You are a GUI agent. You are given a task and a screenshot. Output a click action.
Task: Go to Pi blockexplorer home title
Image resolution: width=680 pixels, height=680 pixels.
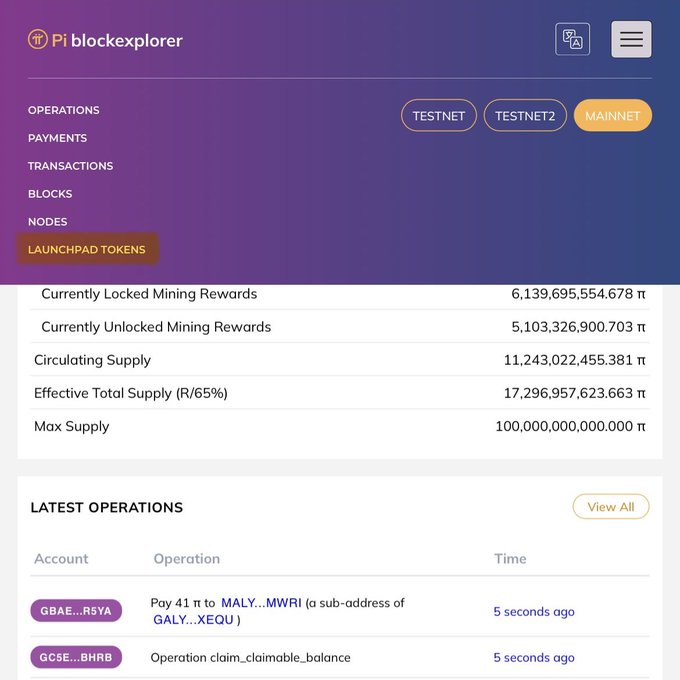click(117, 40)
